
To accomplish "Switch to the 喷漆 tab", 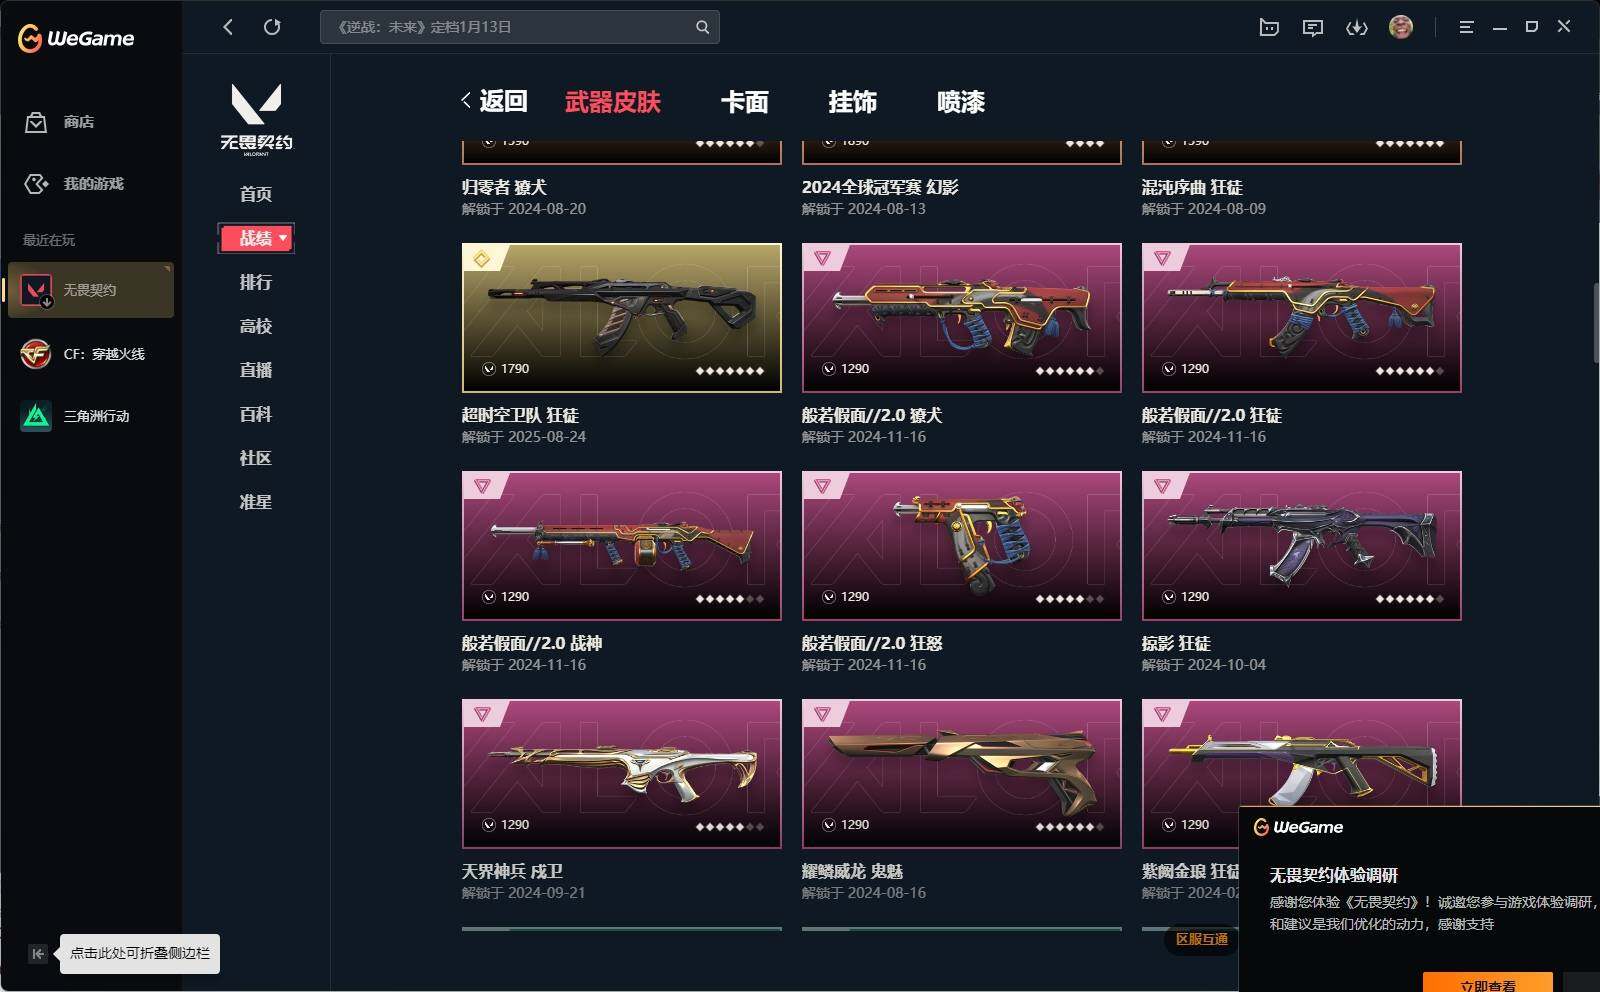I will click(x=961, y=102).
